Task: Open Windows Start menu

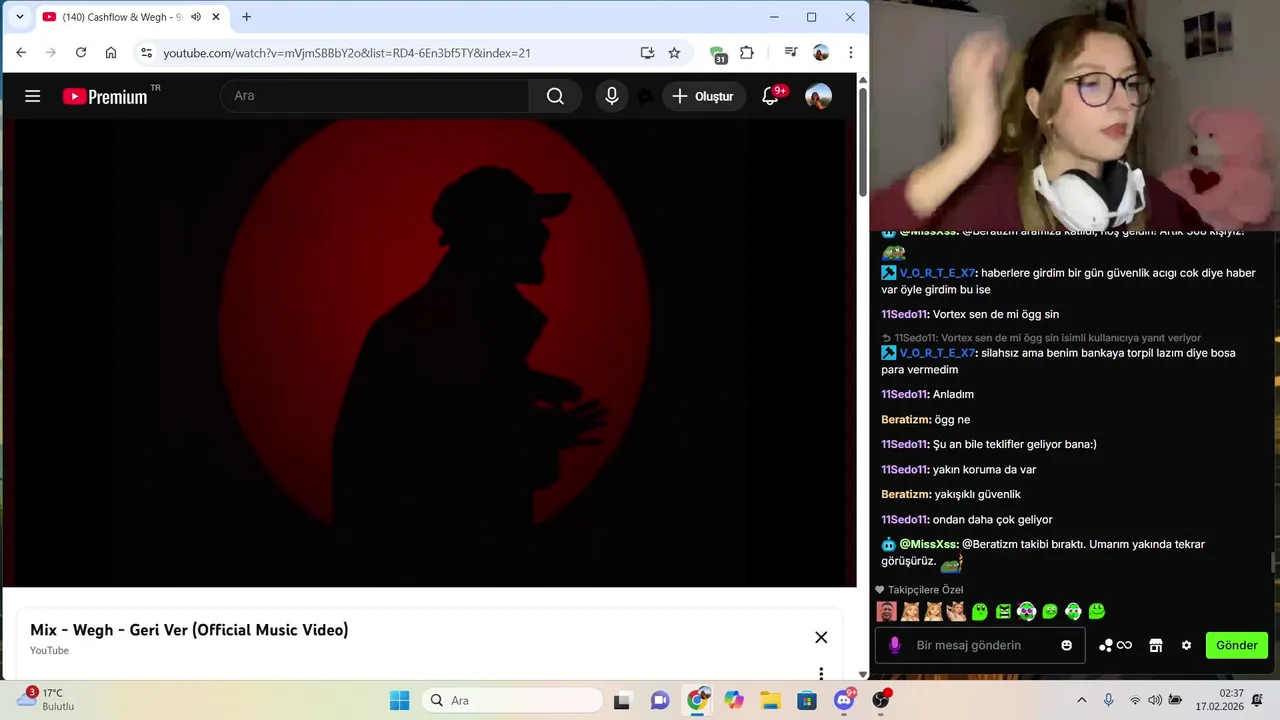Action: (399, 700)
